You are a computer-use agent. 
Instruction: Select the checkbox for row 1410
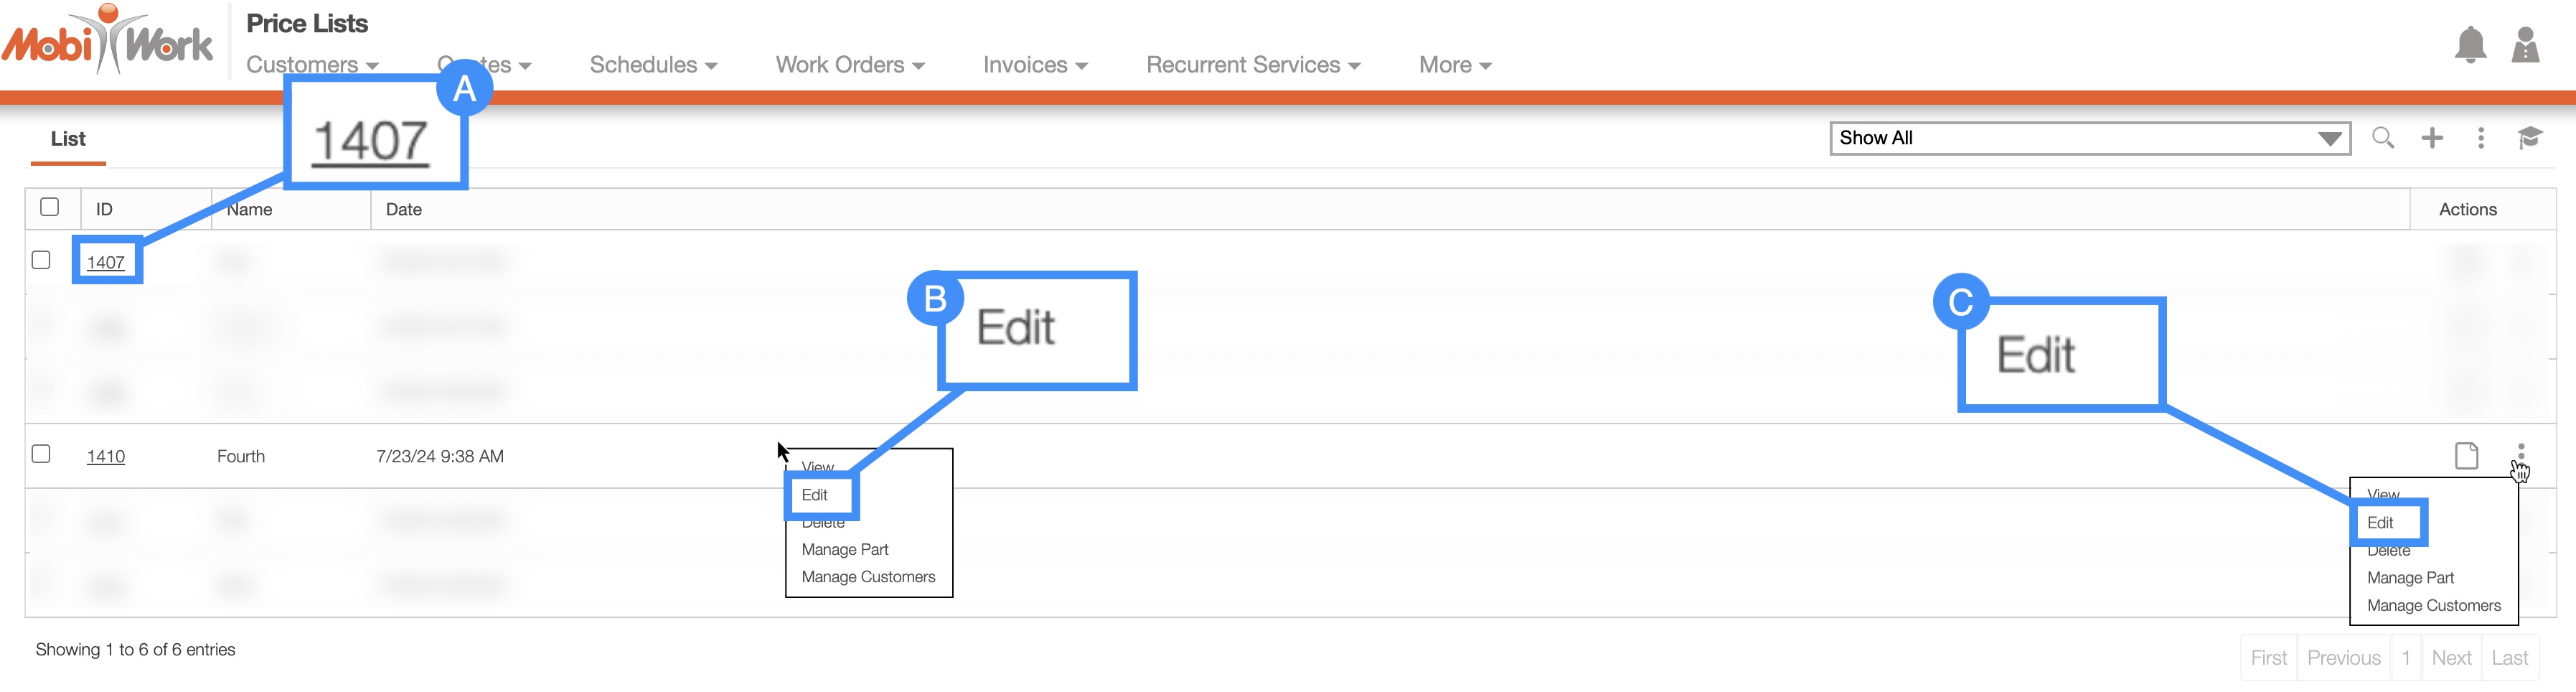click(41, 454)
